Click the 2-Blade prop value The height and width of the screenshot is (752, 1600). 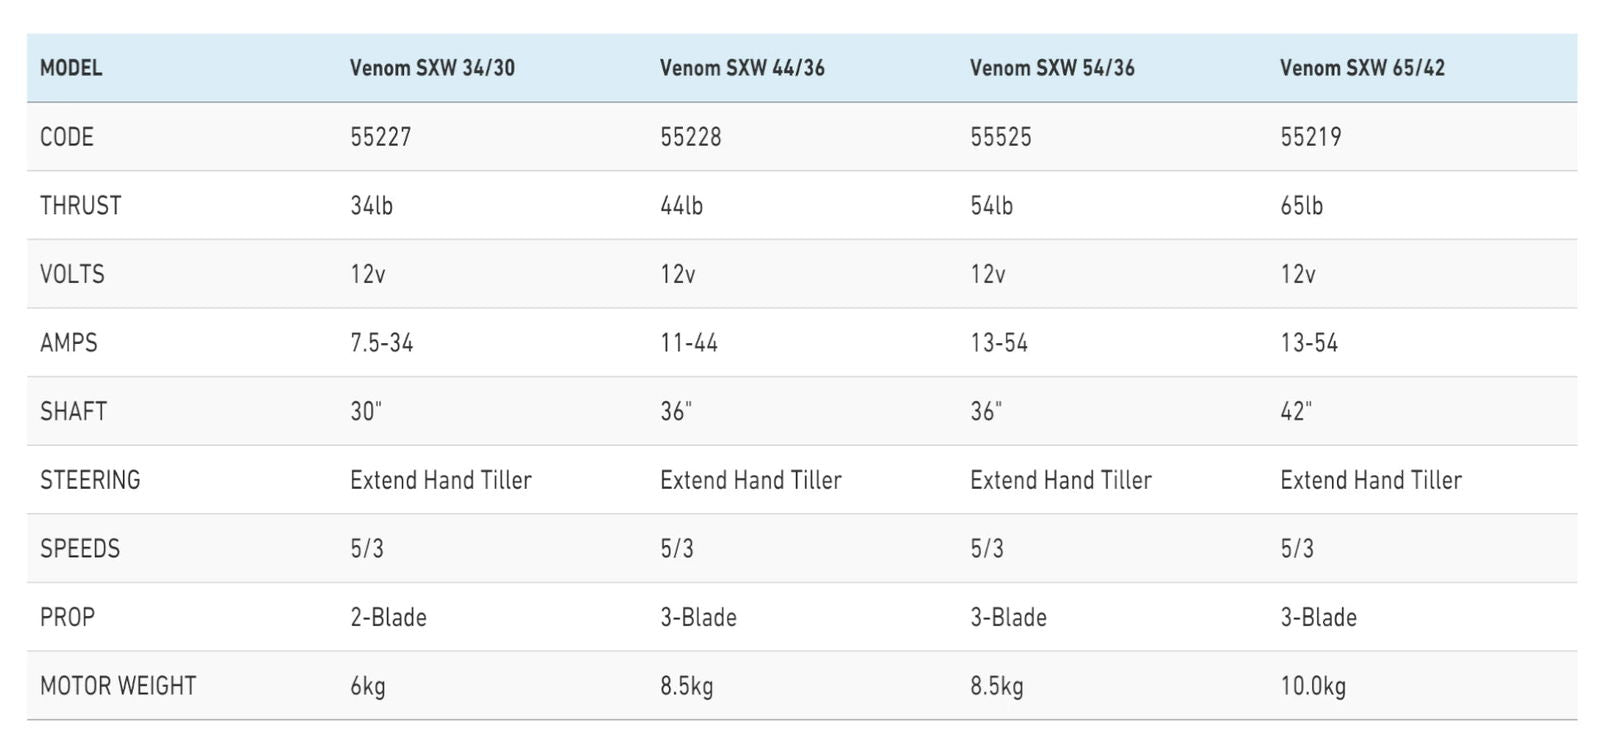(388, 617)
